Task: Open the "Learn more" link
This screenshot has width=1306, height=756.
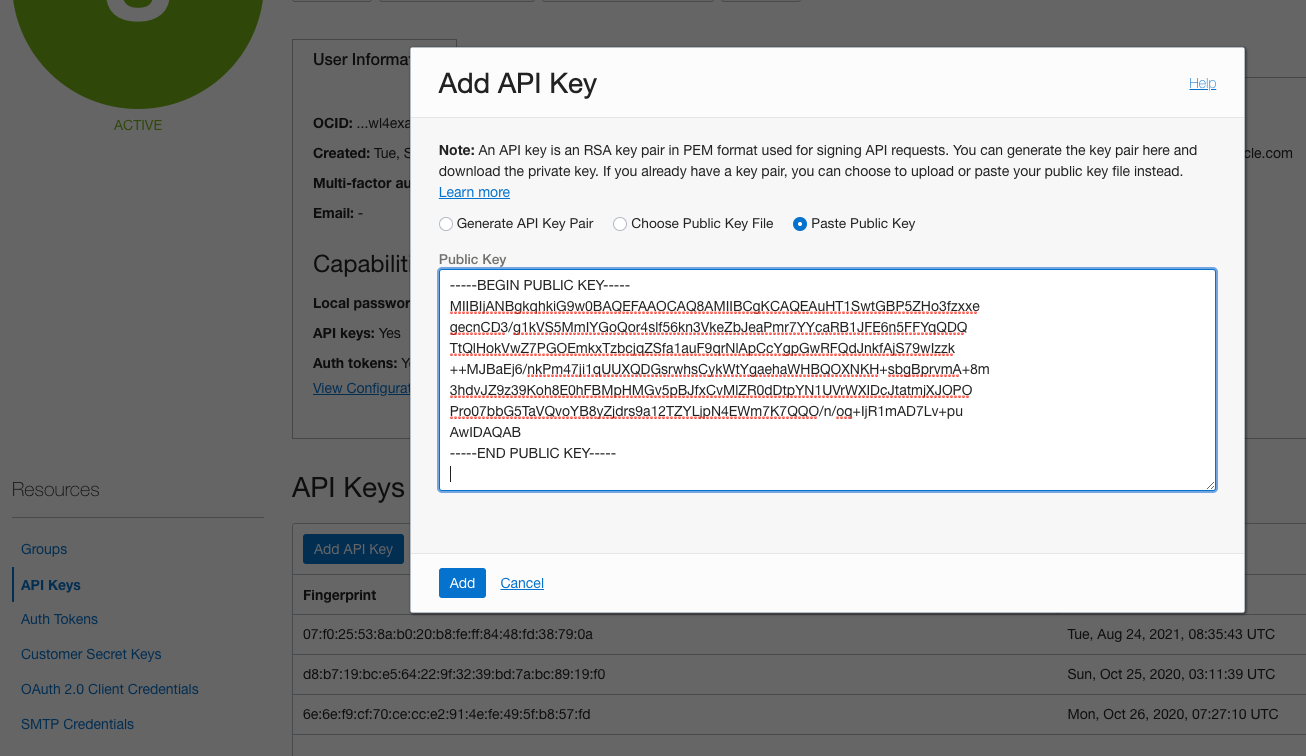Action: click(473, 191)
